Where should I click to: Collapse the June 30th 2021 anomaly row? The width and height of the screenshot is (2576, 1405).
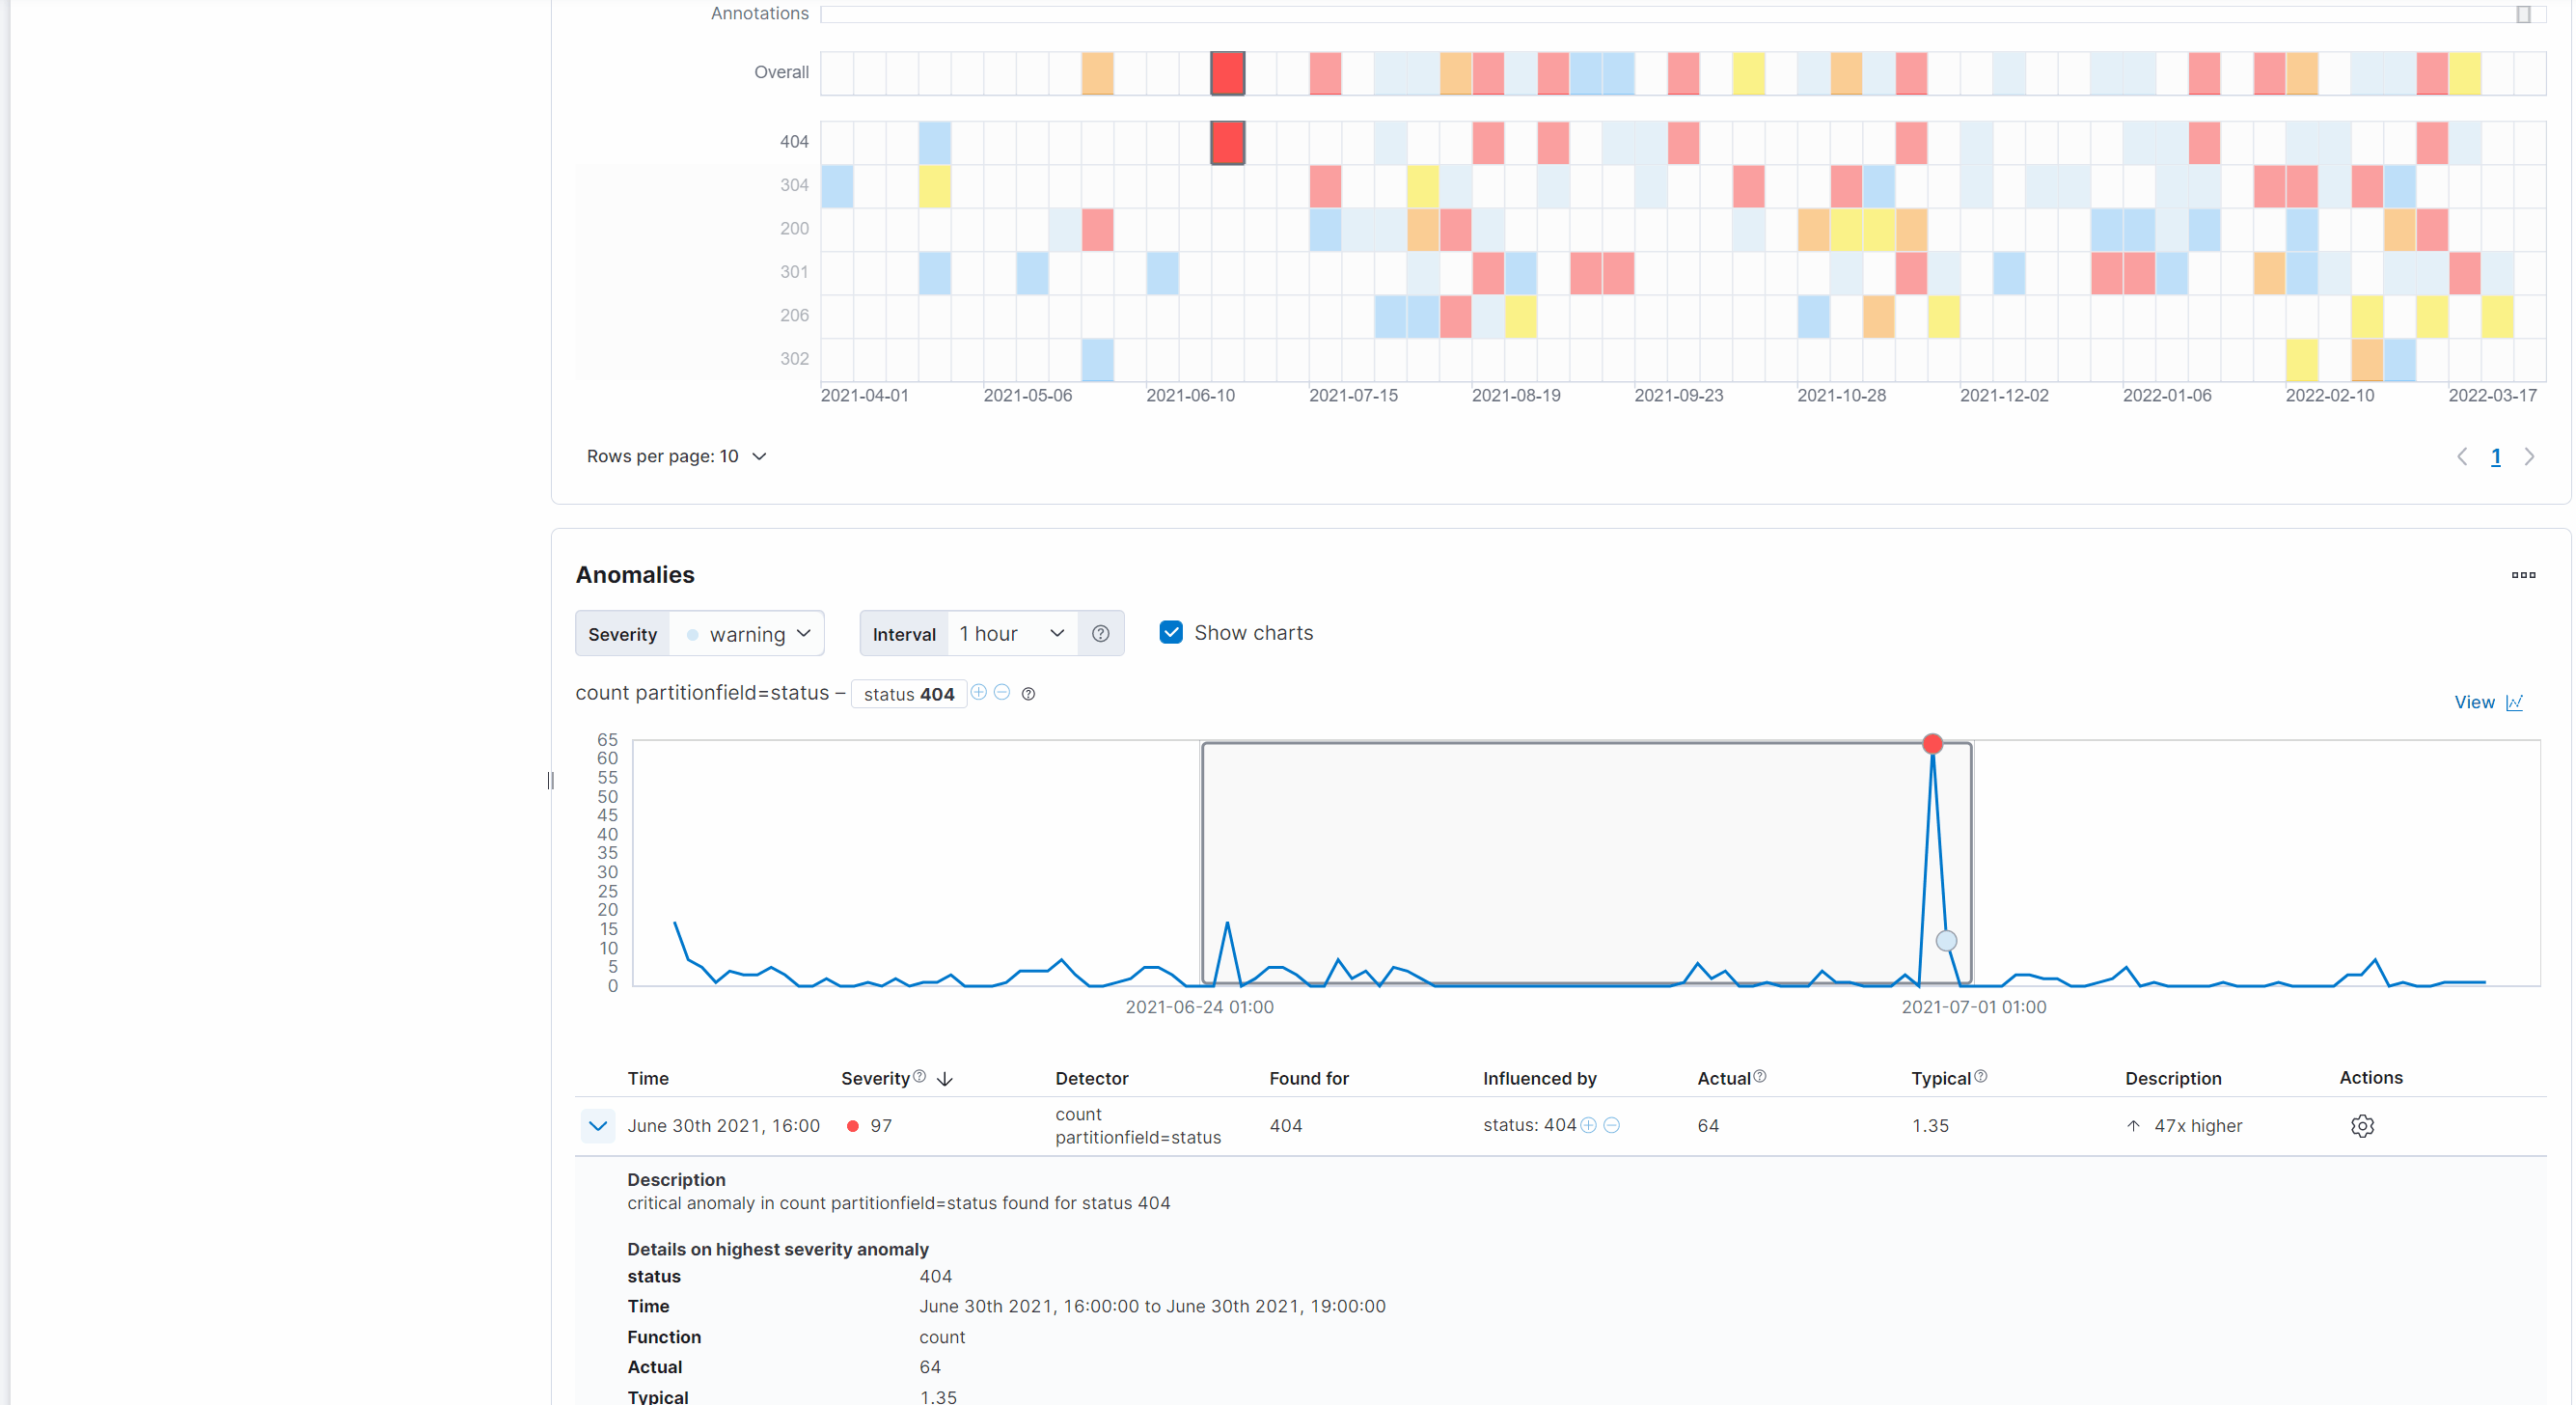click(598, 1126)
